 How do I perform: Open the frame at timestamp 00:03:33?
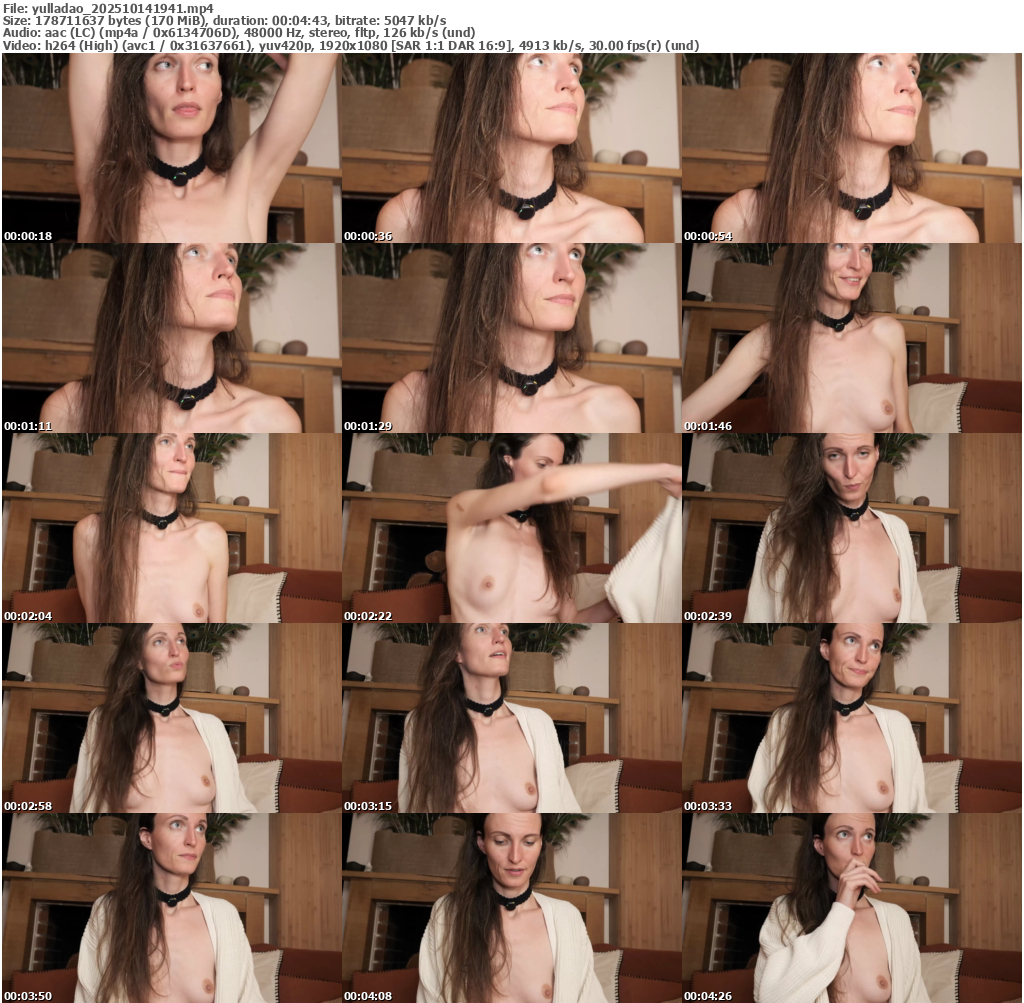click(851, 718)
